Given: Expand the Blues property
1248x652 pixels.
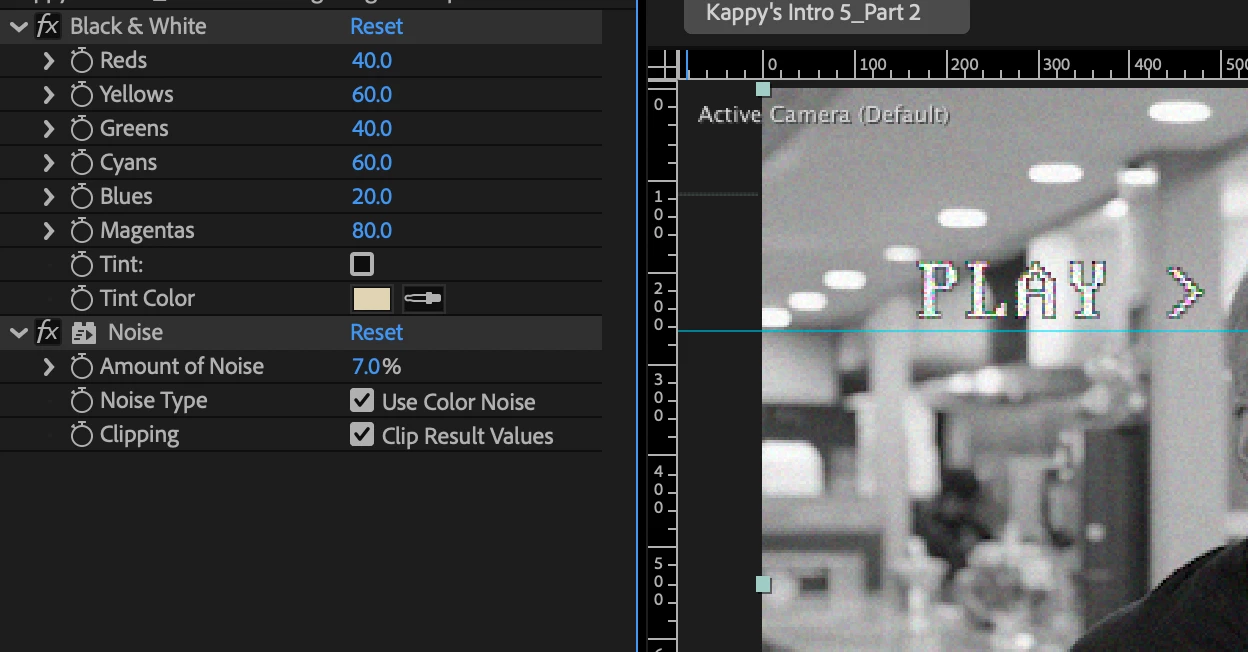Looking at the screenshot, I should point(48,197).
